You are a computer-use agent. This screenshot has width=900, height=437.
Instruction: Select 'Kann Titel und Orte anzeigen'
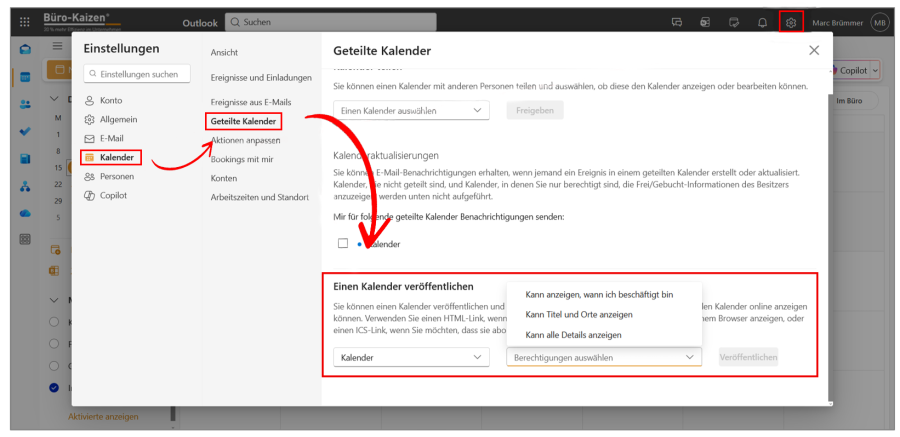(x=579, y=315)
